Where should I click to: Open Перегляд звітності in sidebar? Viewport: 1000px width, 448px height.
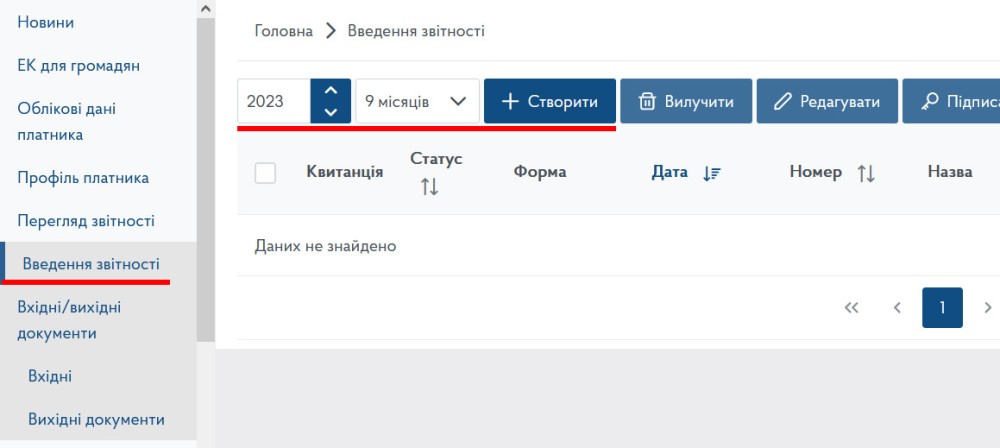[86, 221]
